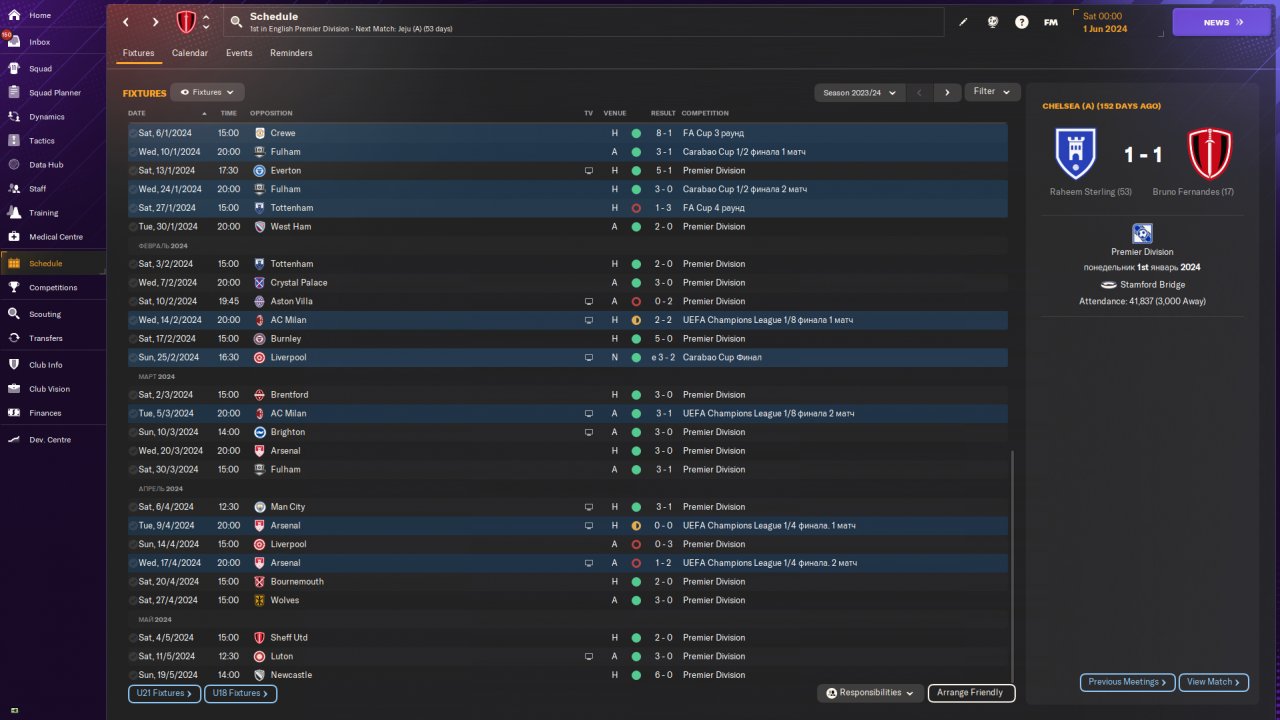The image size is (1280, 720).
Task: Click the Raheem Sterling (53) scorer text
Action: click(1090, 192)
